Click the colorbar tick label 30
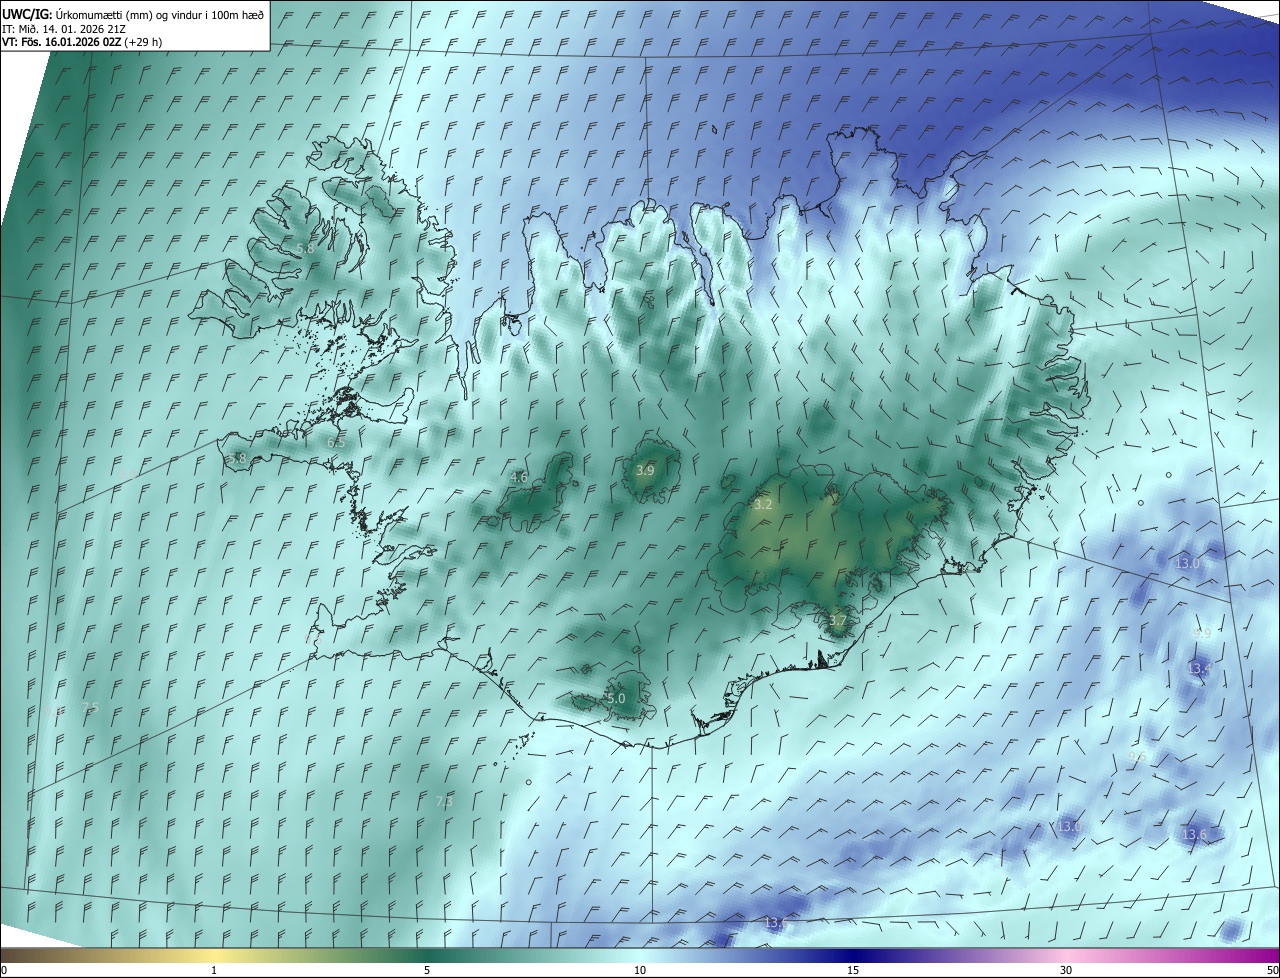1280x978 pixels. (x=1066, y=970)
